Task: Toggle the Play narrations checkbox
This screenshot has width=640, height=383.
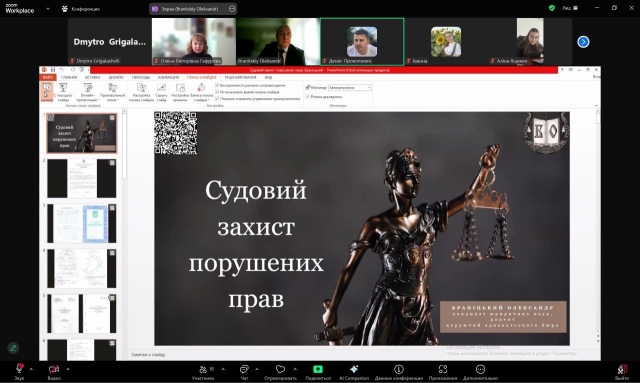Action: [x=217, y=85]
